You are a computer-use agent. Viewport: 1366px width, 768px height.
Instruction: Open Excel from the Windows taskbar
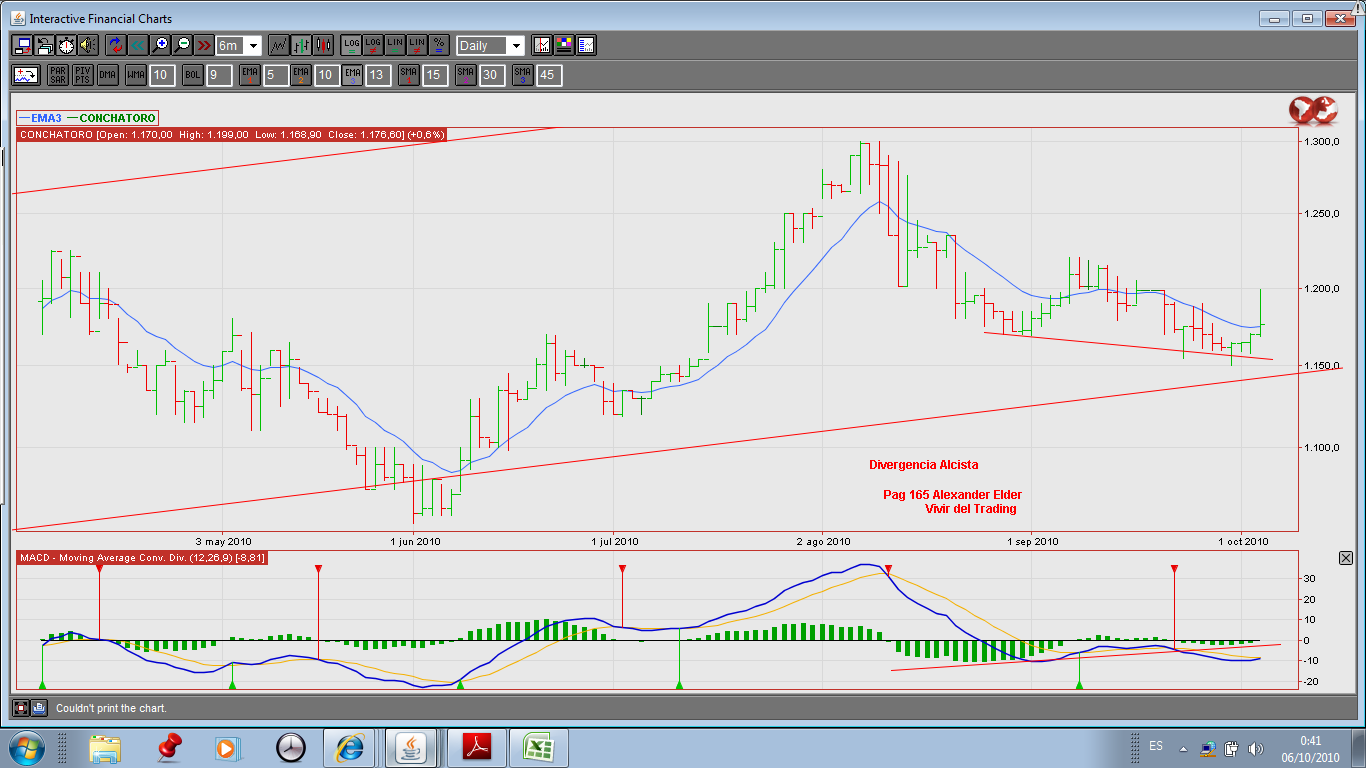tap(539, 747)
